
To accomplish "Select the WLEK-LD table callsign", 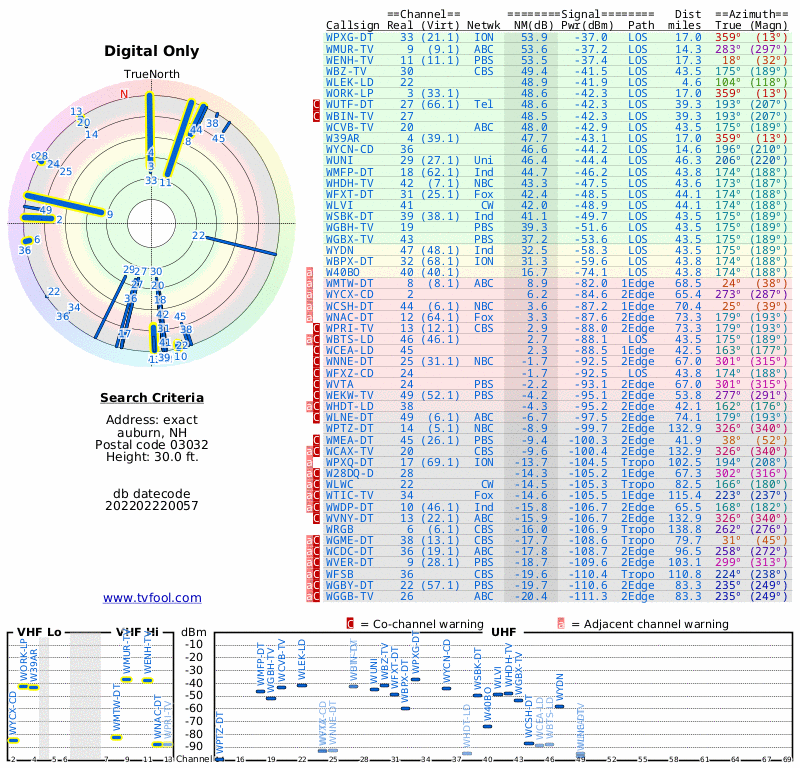I will 349,82.
